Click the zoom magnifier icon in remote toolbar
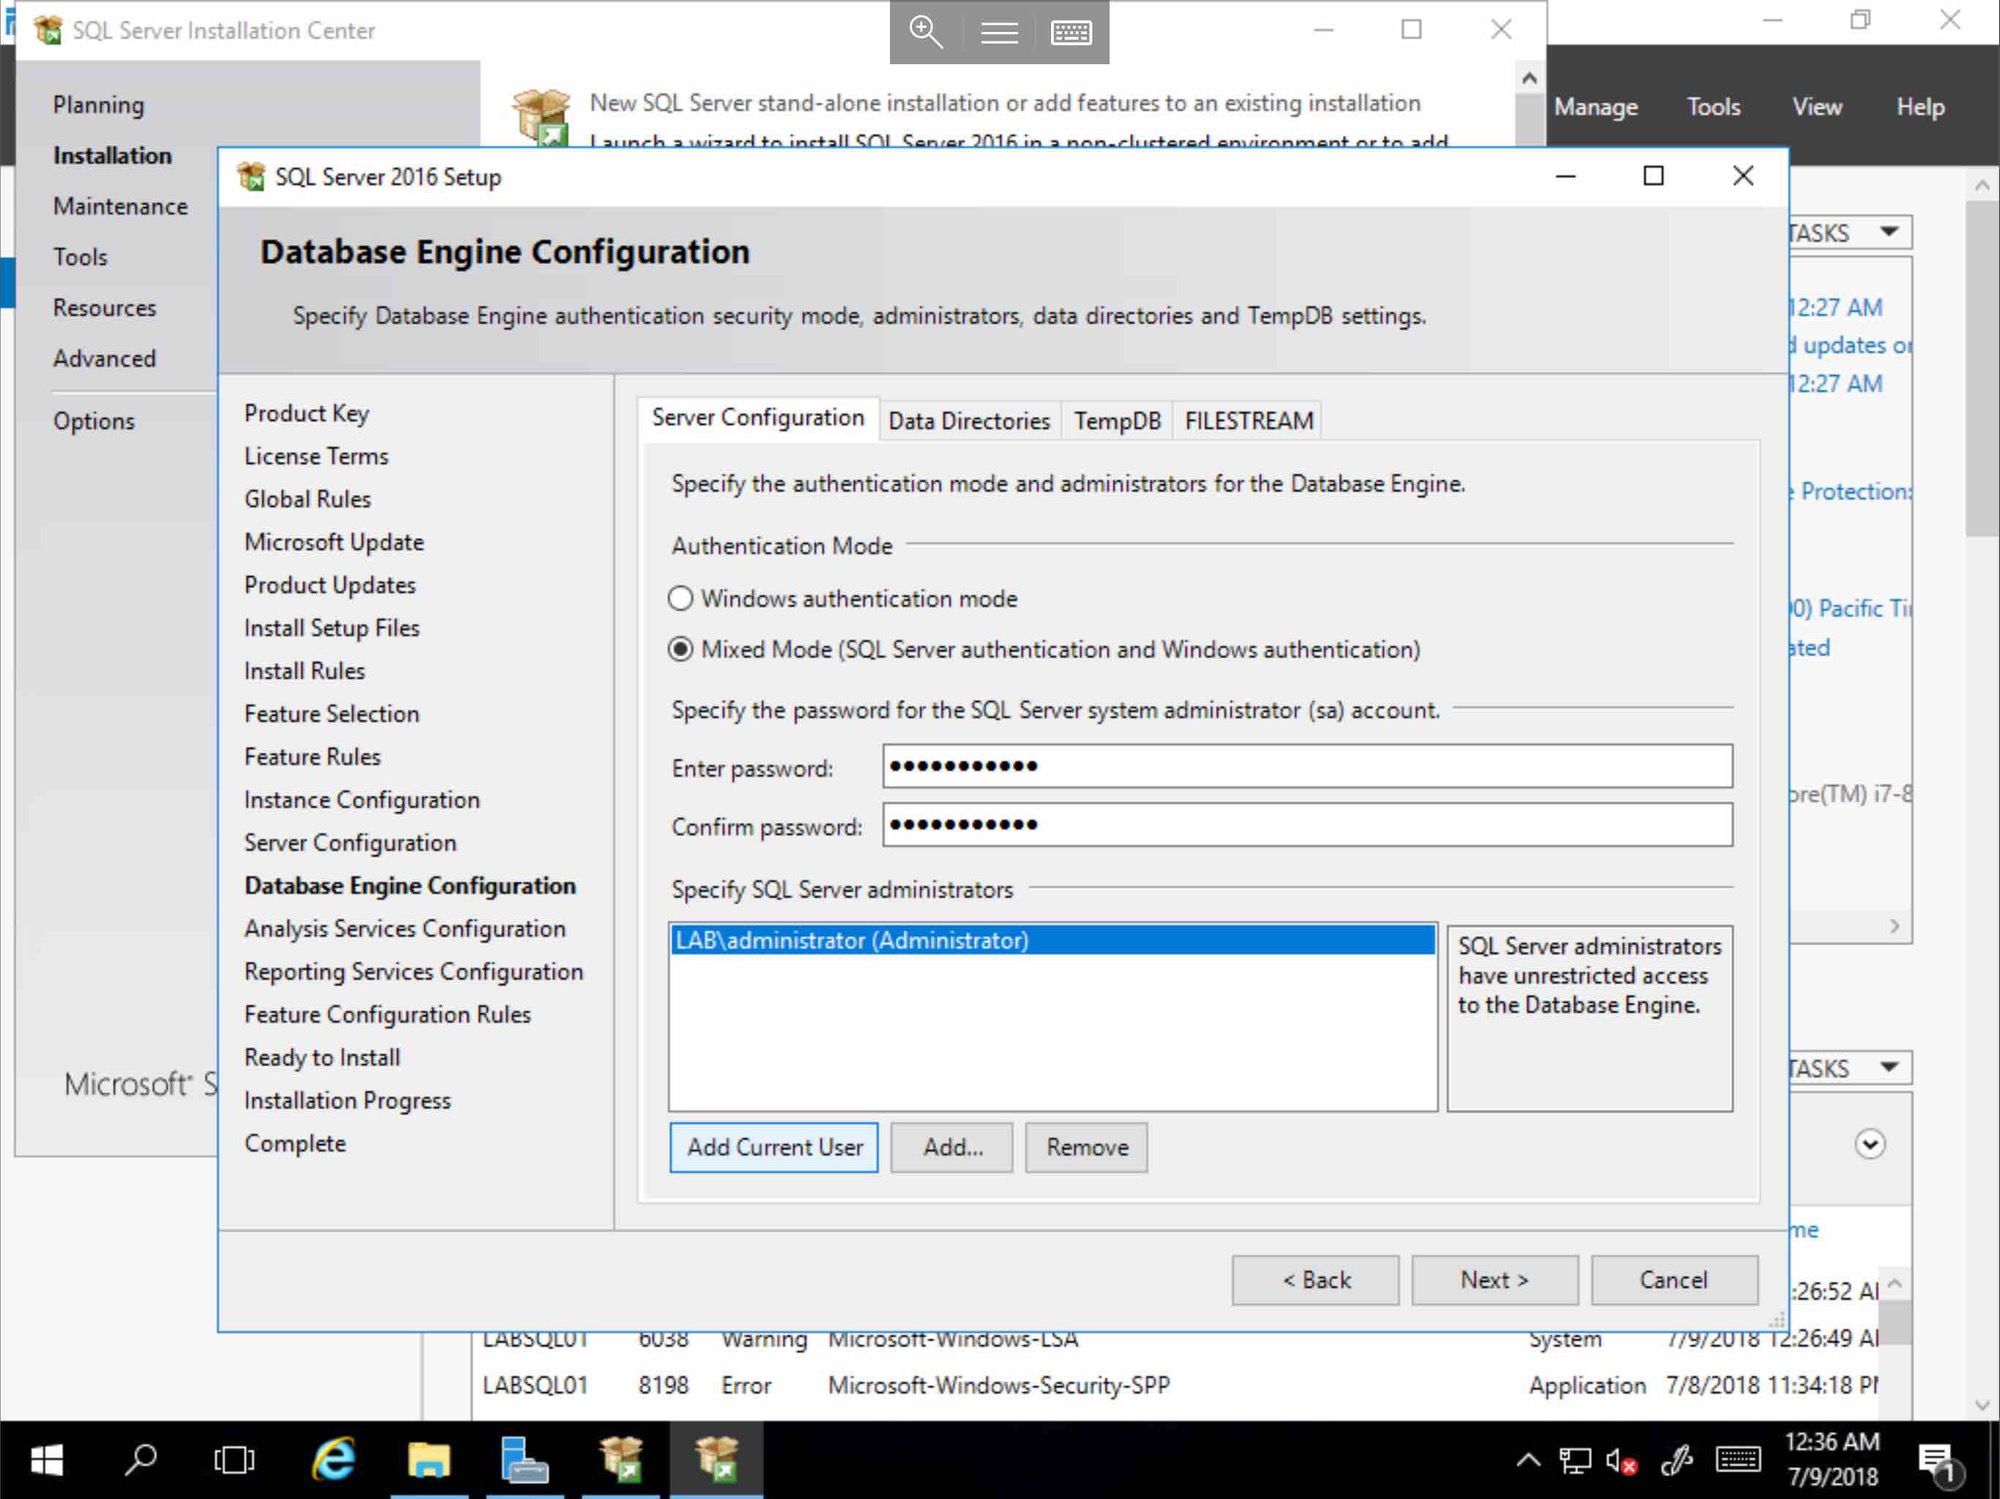 (926, 32)
